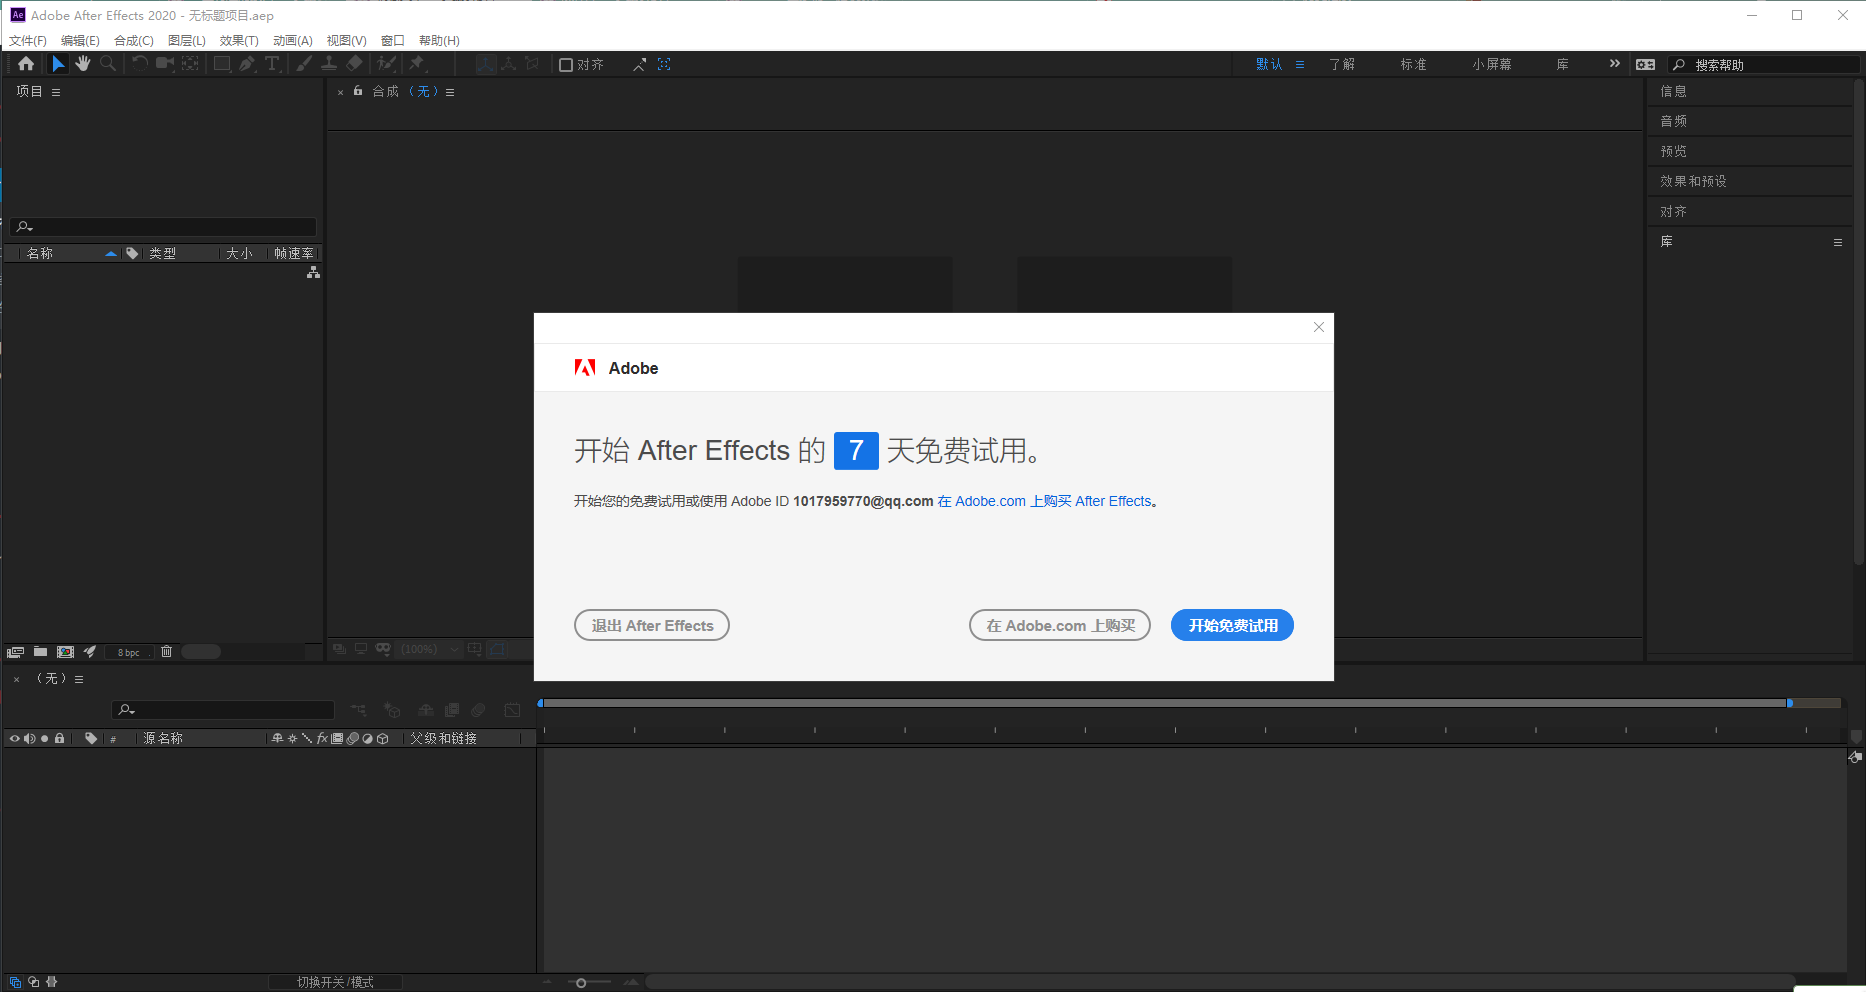Open the 项目 panel menu
Viewport: 1866px width, 992px height.
[x=56, y=92]
